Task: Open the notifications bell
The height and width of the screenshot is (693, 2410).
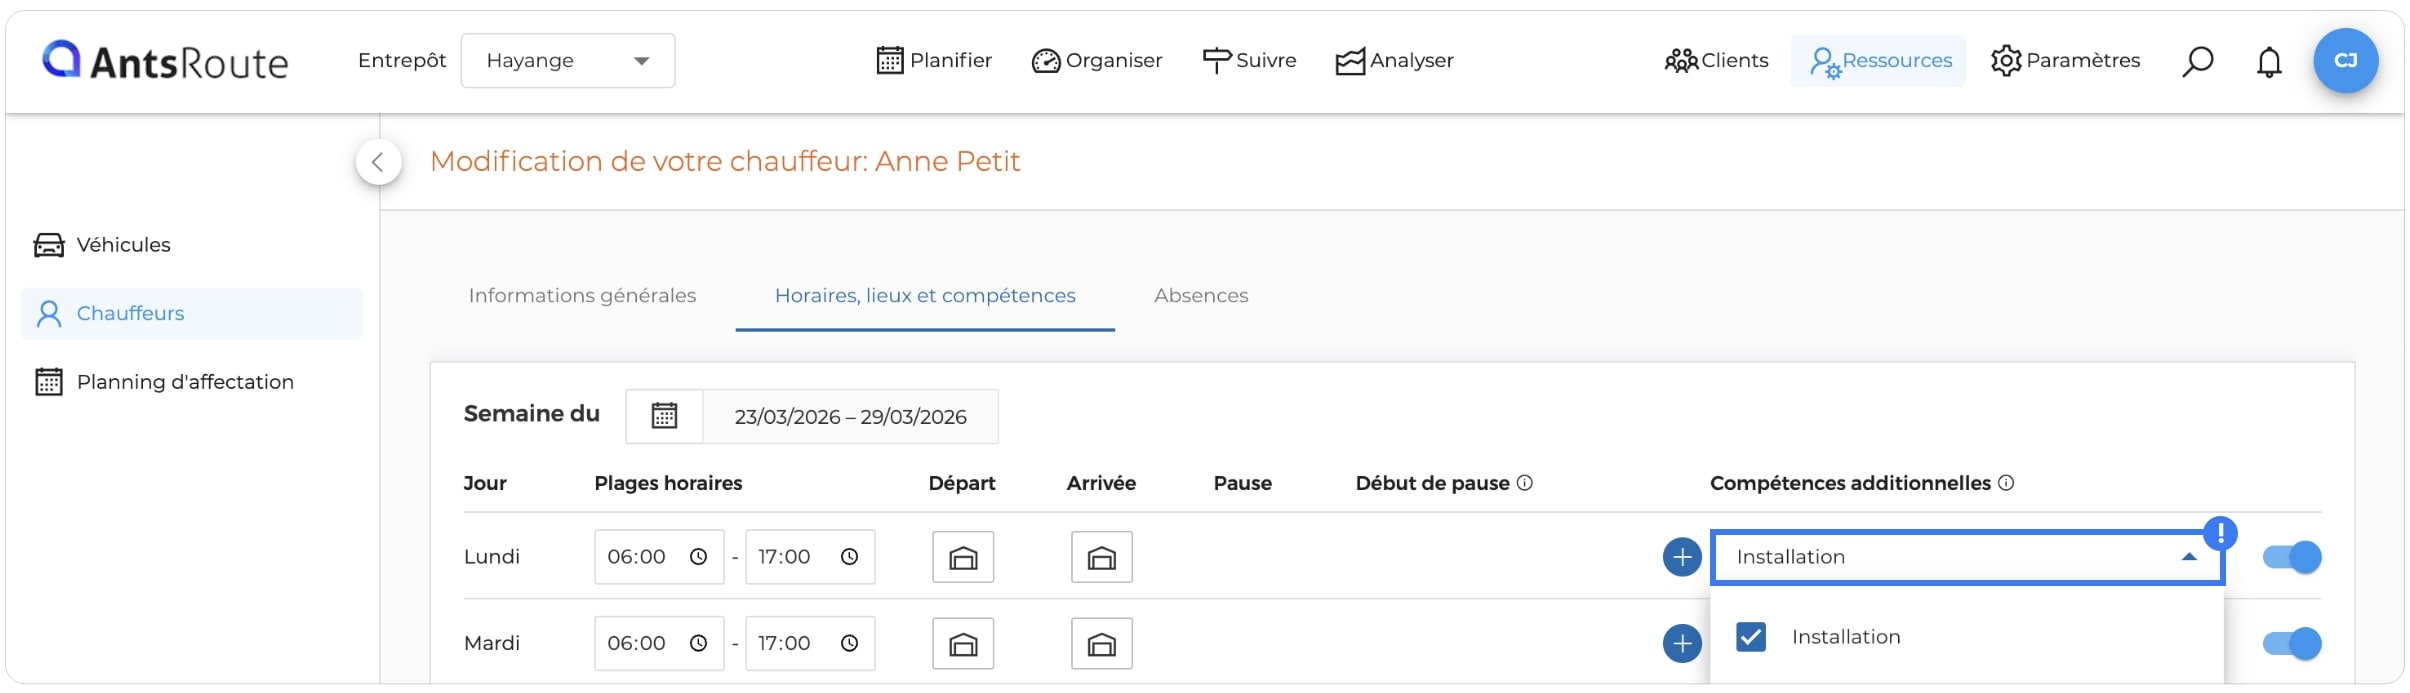Action: point(2269,62)
